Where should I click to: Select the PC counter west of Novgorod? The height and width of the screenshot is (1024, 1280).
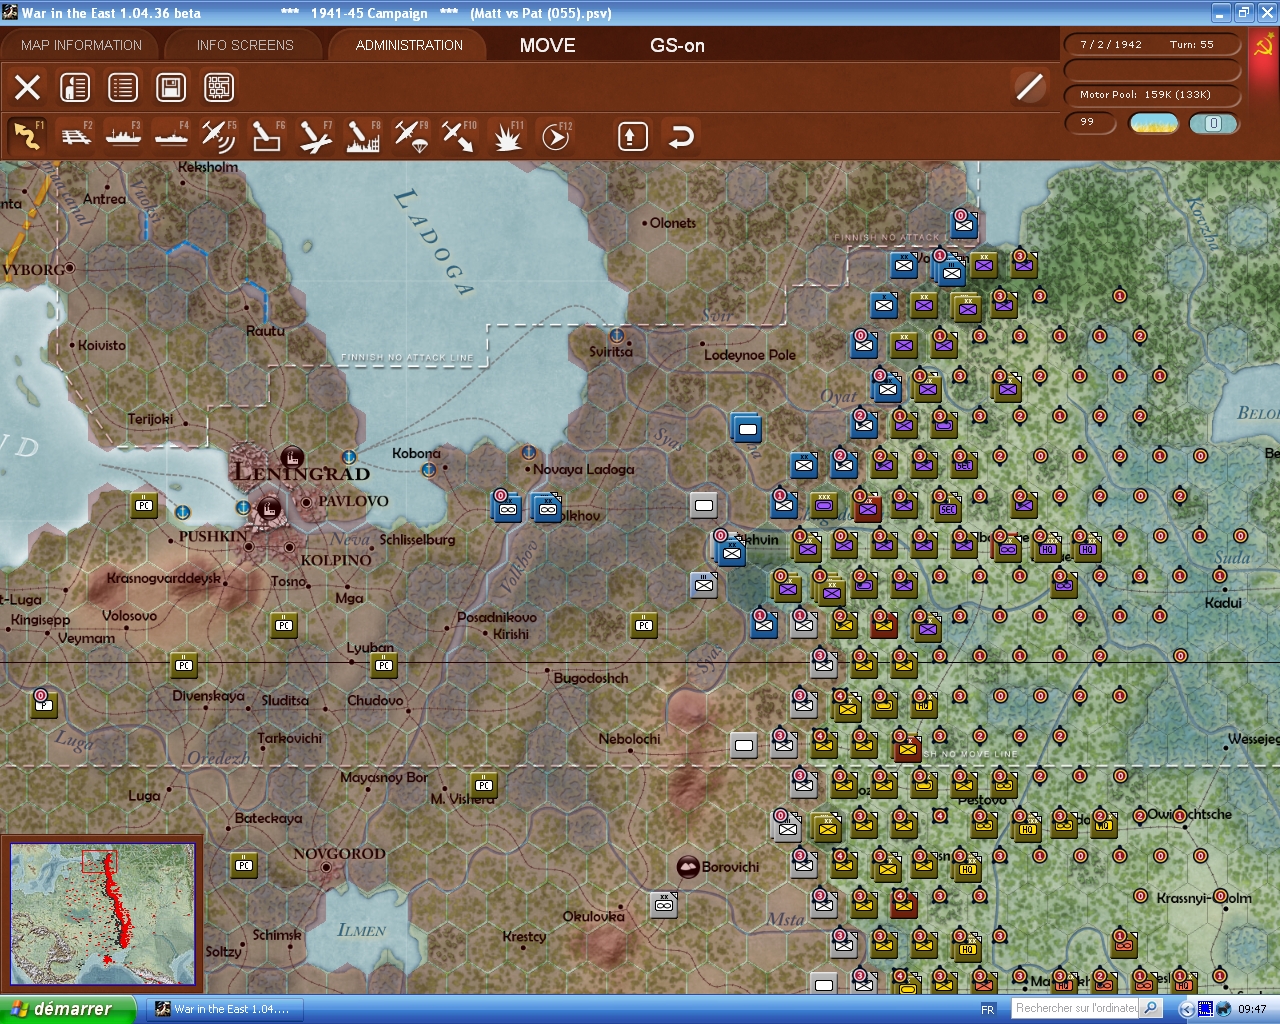pos(244,865)
